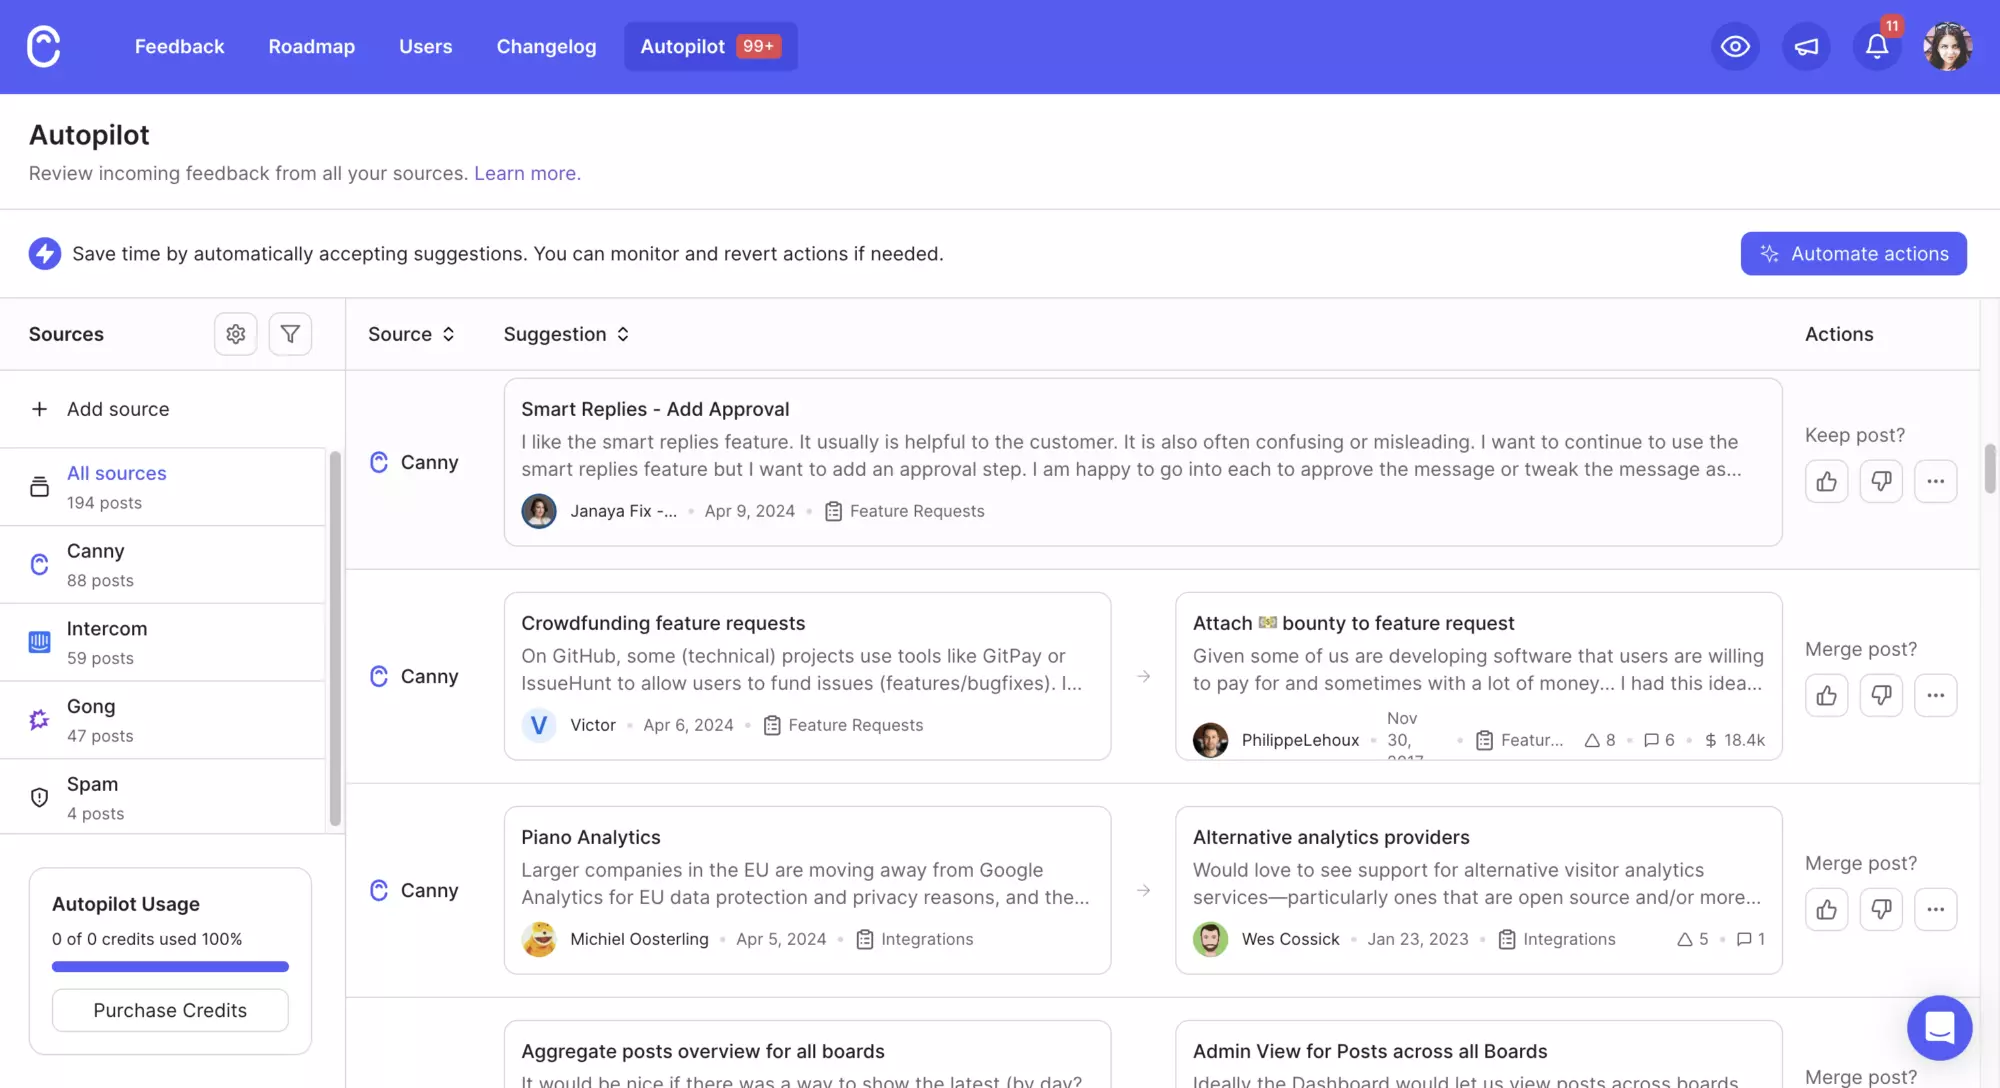
Task: Click thumbs up on Crowdfunding merge suggestion
Action: pyautogui.click(x=1826, y=694)
